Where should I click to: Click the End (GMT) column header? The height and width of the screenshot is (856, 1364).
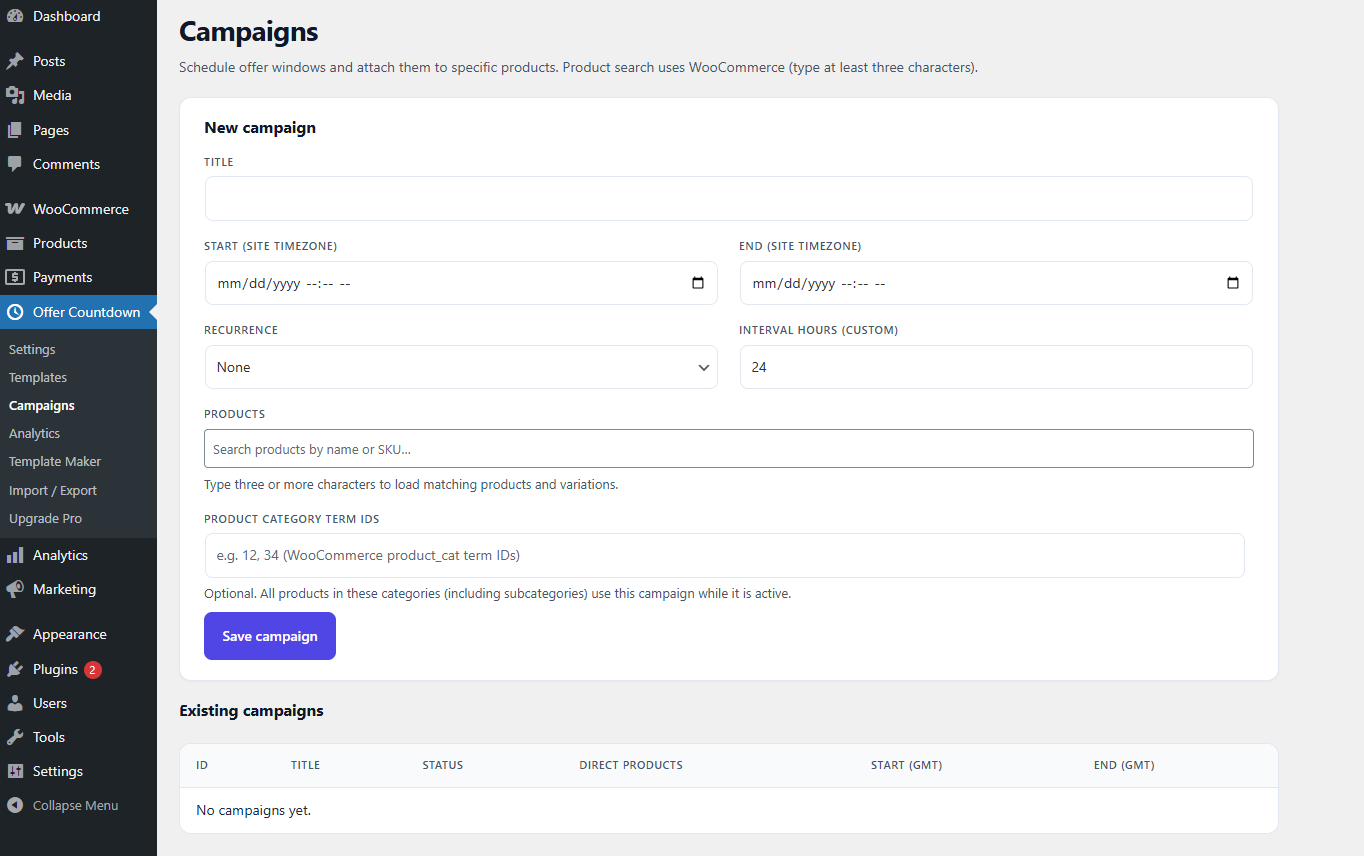tap(1124, 765)
